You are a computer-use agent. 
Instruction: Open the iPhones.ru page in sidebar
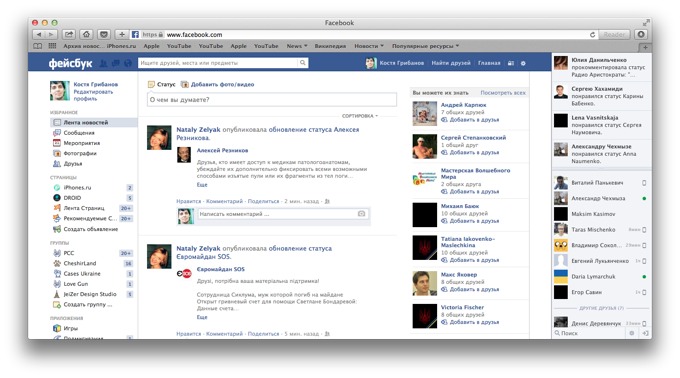(x=77, y=188)
